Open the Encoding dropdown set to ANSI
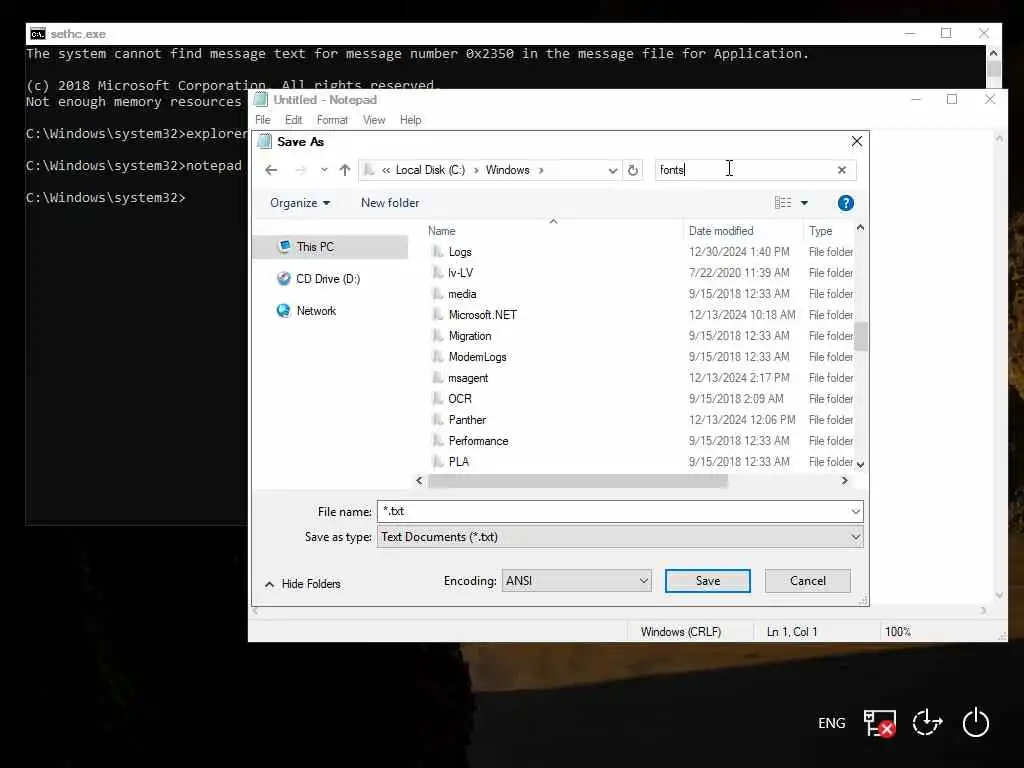The image size is (1024, 768). [x=577, y=581]
